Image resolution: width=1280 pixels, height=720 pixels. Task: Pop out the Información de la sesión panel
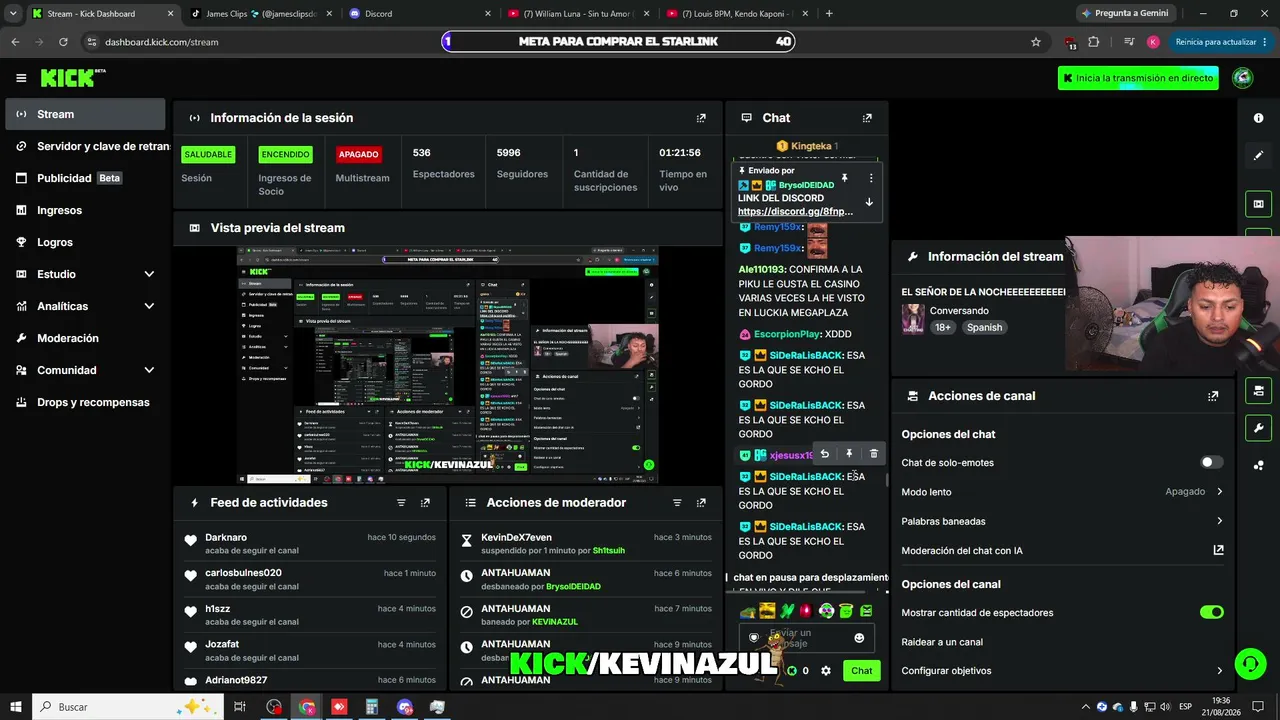(701, 118)
